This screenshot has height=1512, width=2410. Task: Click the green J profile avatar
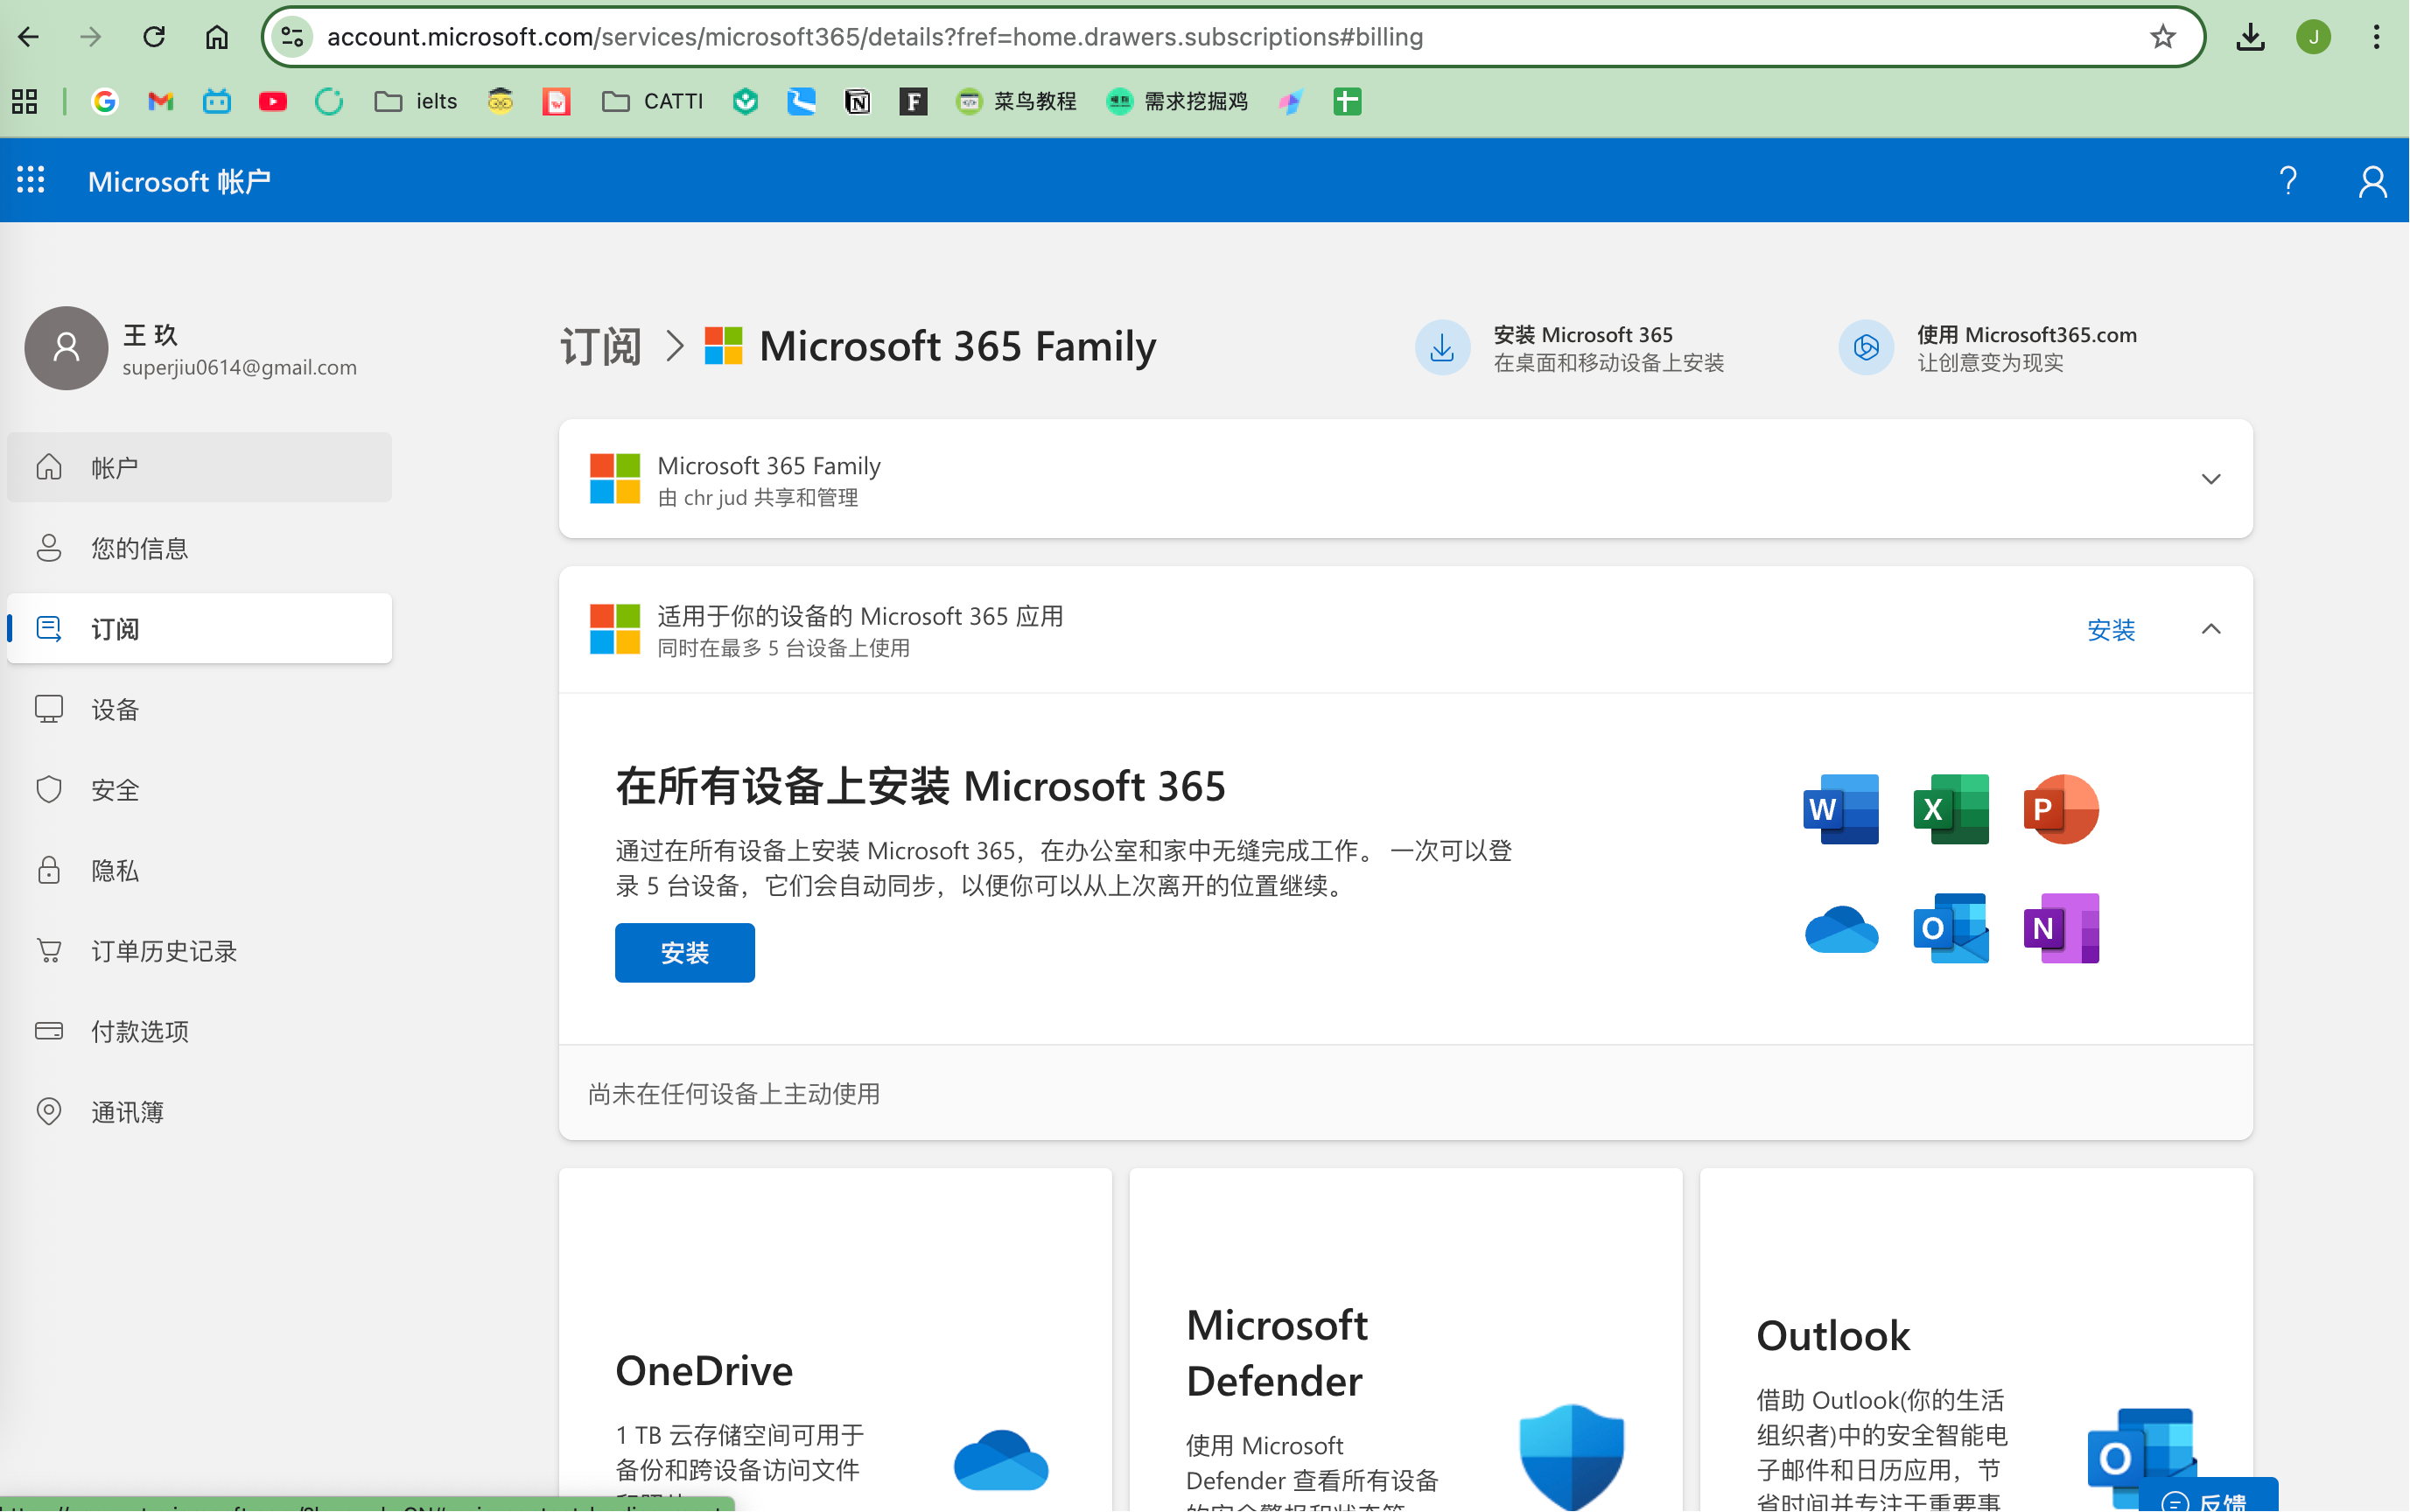coord(2313,37)
